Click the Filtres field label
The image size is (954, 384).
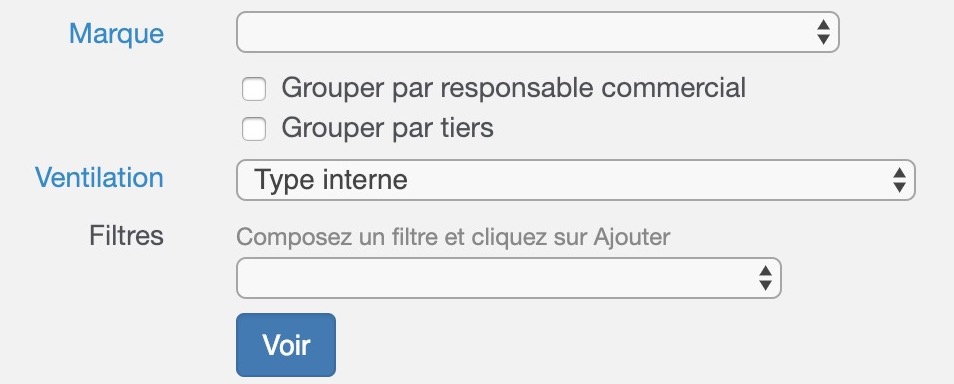[x=127, y=235]
